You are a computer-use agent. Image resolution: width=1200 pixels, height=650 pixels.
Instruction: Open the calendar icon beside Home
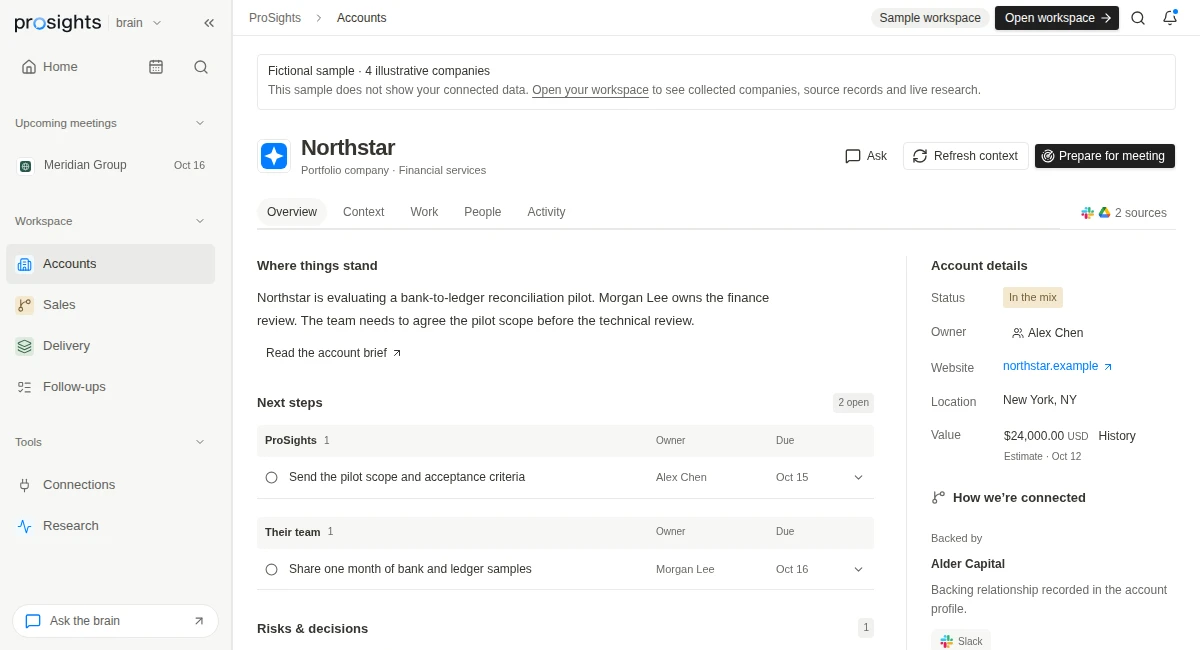click(156, 67)
